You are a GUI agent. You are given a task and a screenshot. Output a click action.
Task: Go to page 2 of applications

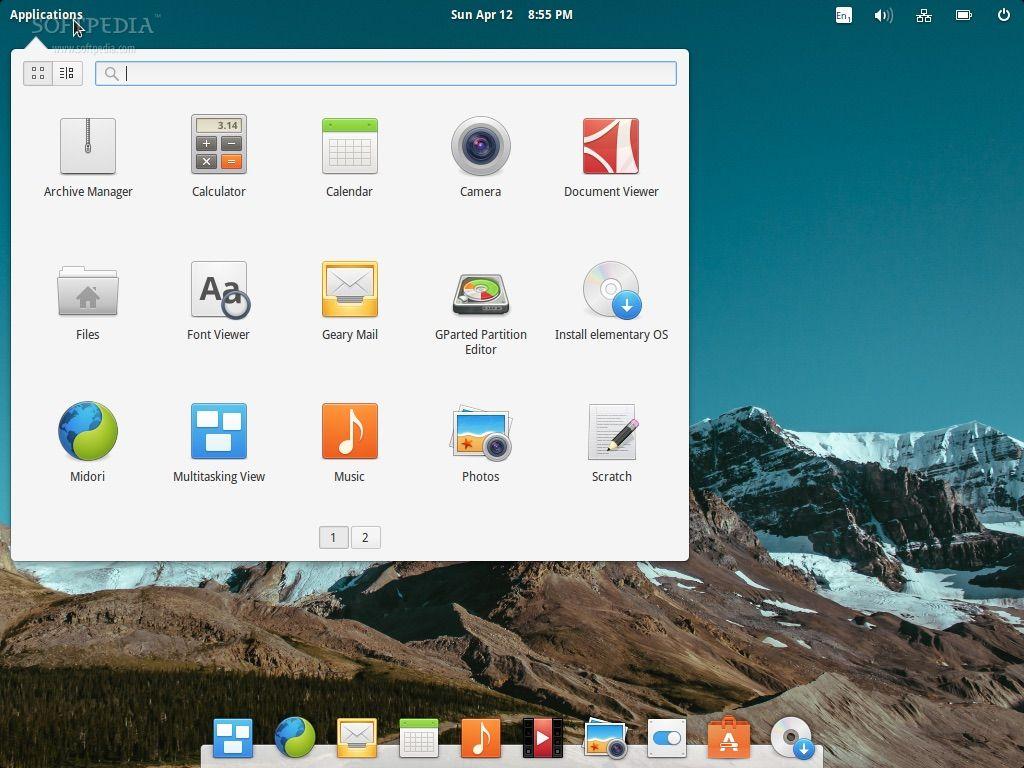(365, 537)
